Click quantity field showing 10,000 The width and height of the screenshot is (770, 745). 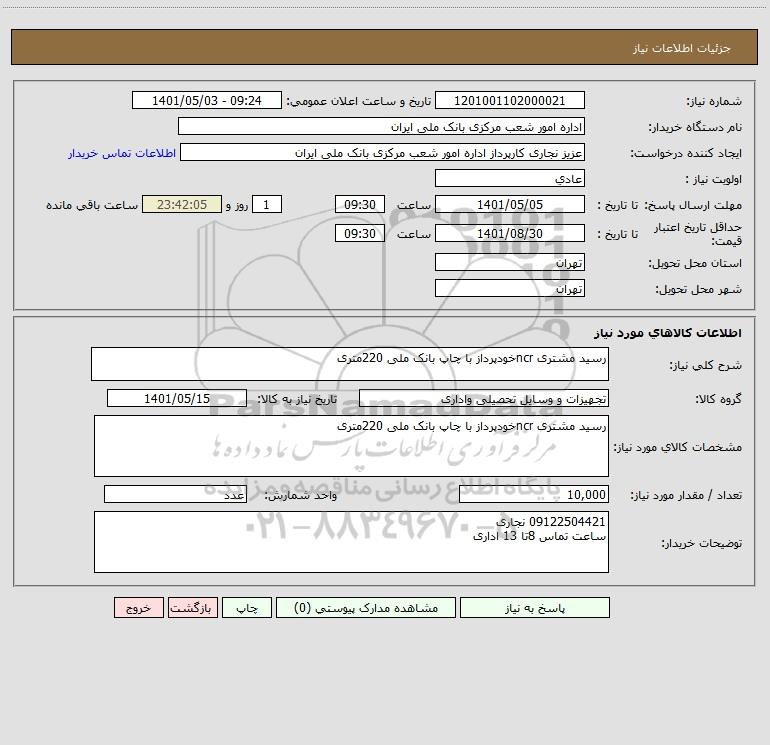pyautogui.click(x=534, y=495)
